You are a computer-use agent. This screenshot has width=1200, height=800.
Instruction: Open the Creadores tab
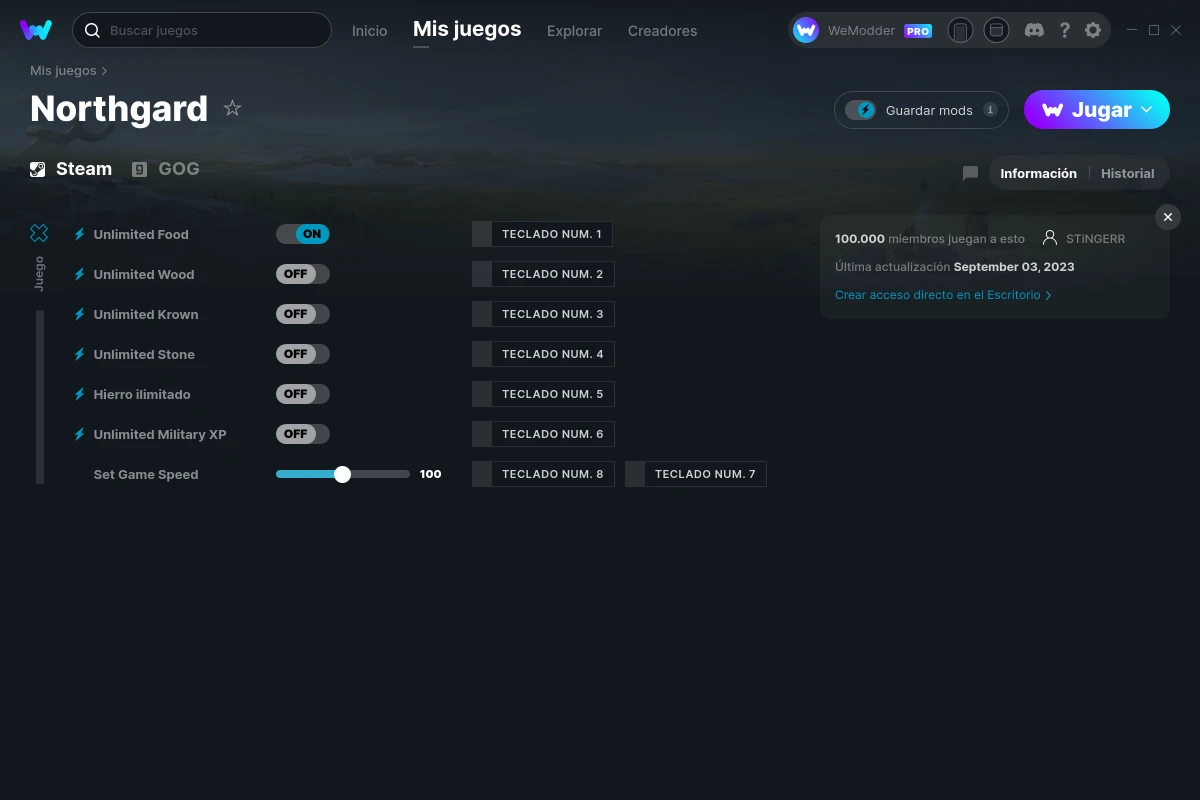pyautogui.click(x=662, y=31)
